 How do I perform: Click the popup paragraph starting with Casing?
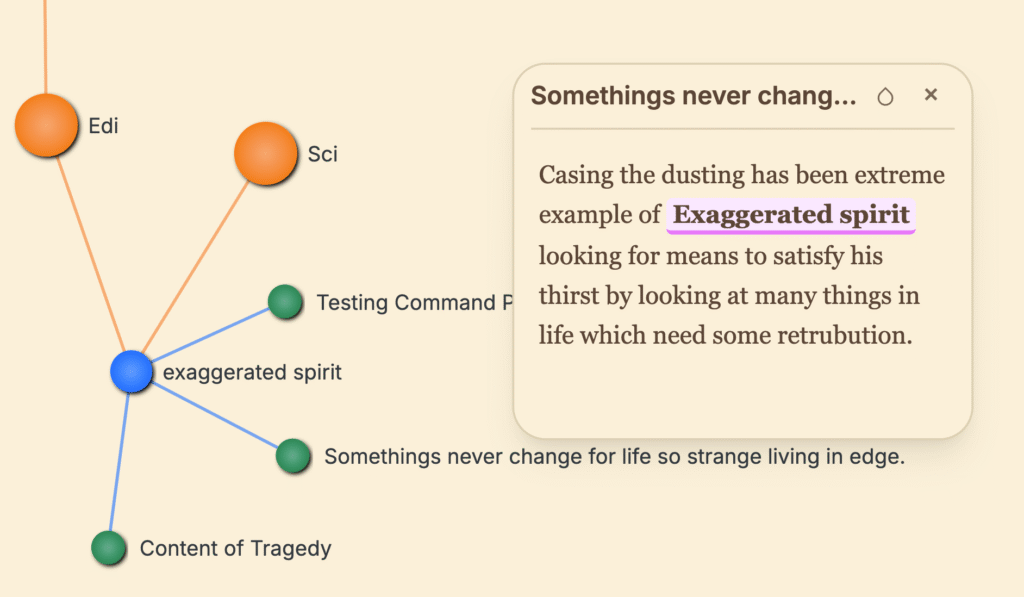coord(741,255)
